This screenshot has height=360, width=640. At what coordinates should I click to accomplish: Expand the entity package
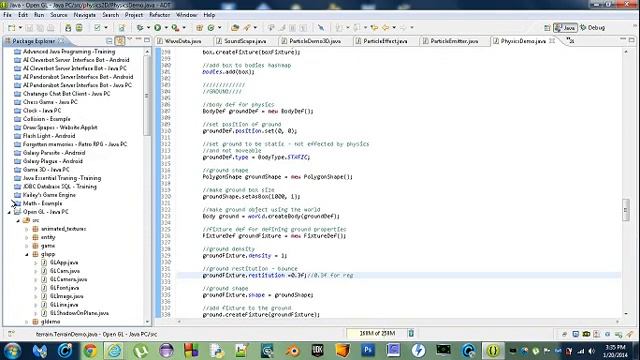27,237
